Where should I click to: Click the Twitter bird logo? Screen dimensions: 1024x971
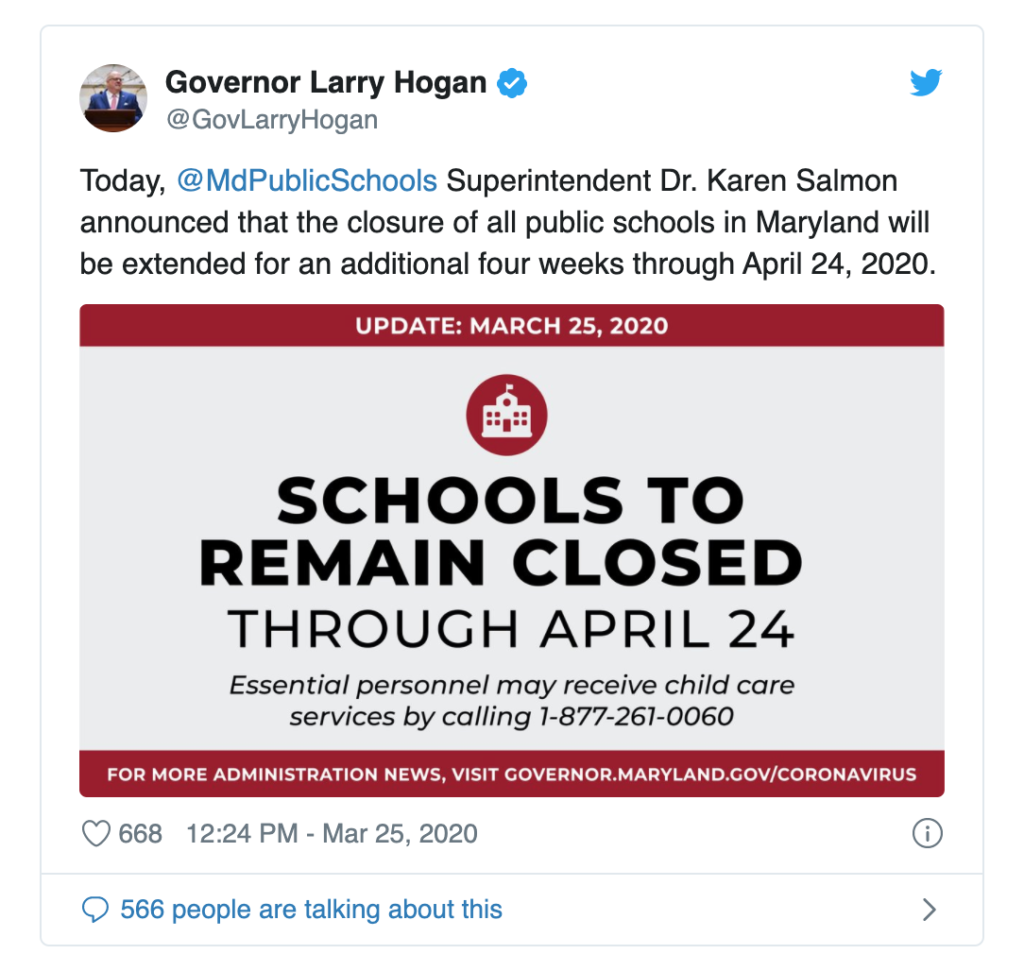[x=926, y=82]
